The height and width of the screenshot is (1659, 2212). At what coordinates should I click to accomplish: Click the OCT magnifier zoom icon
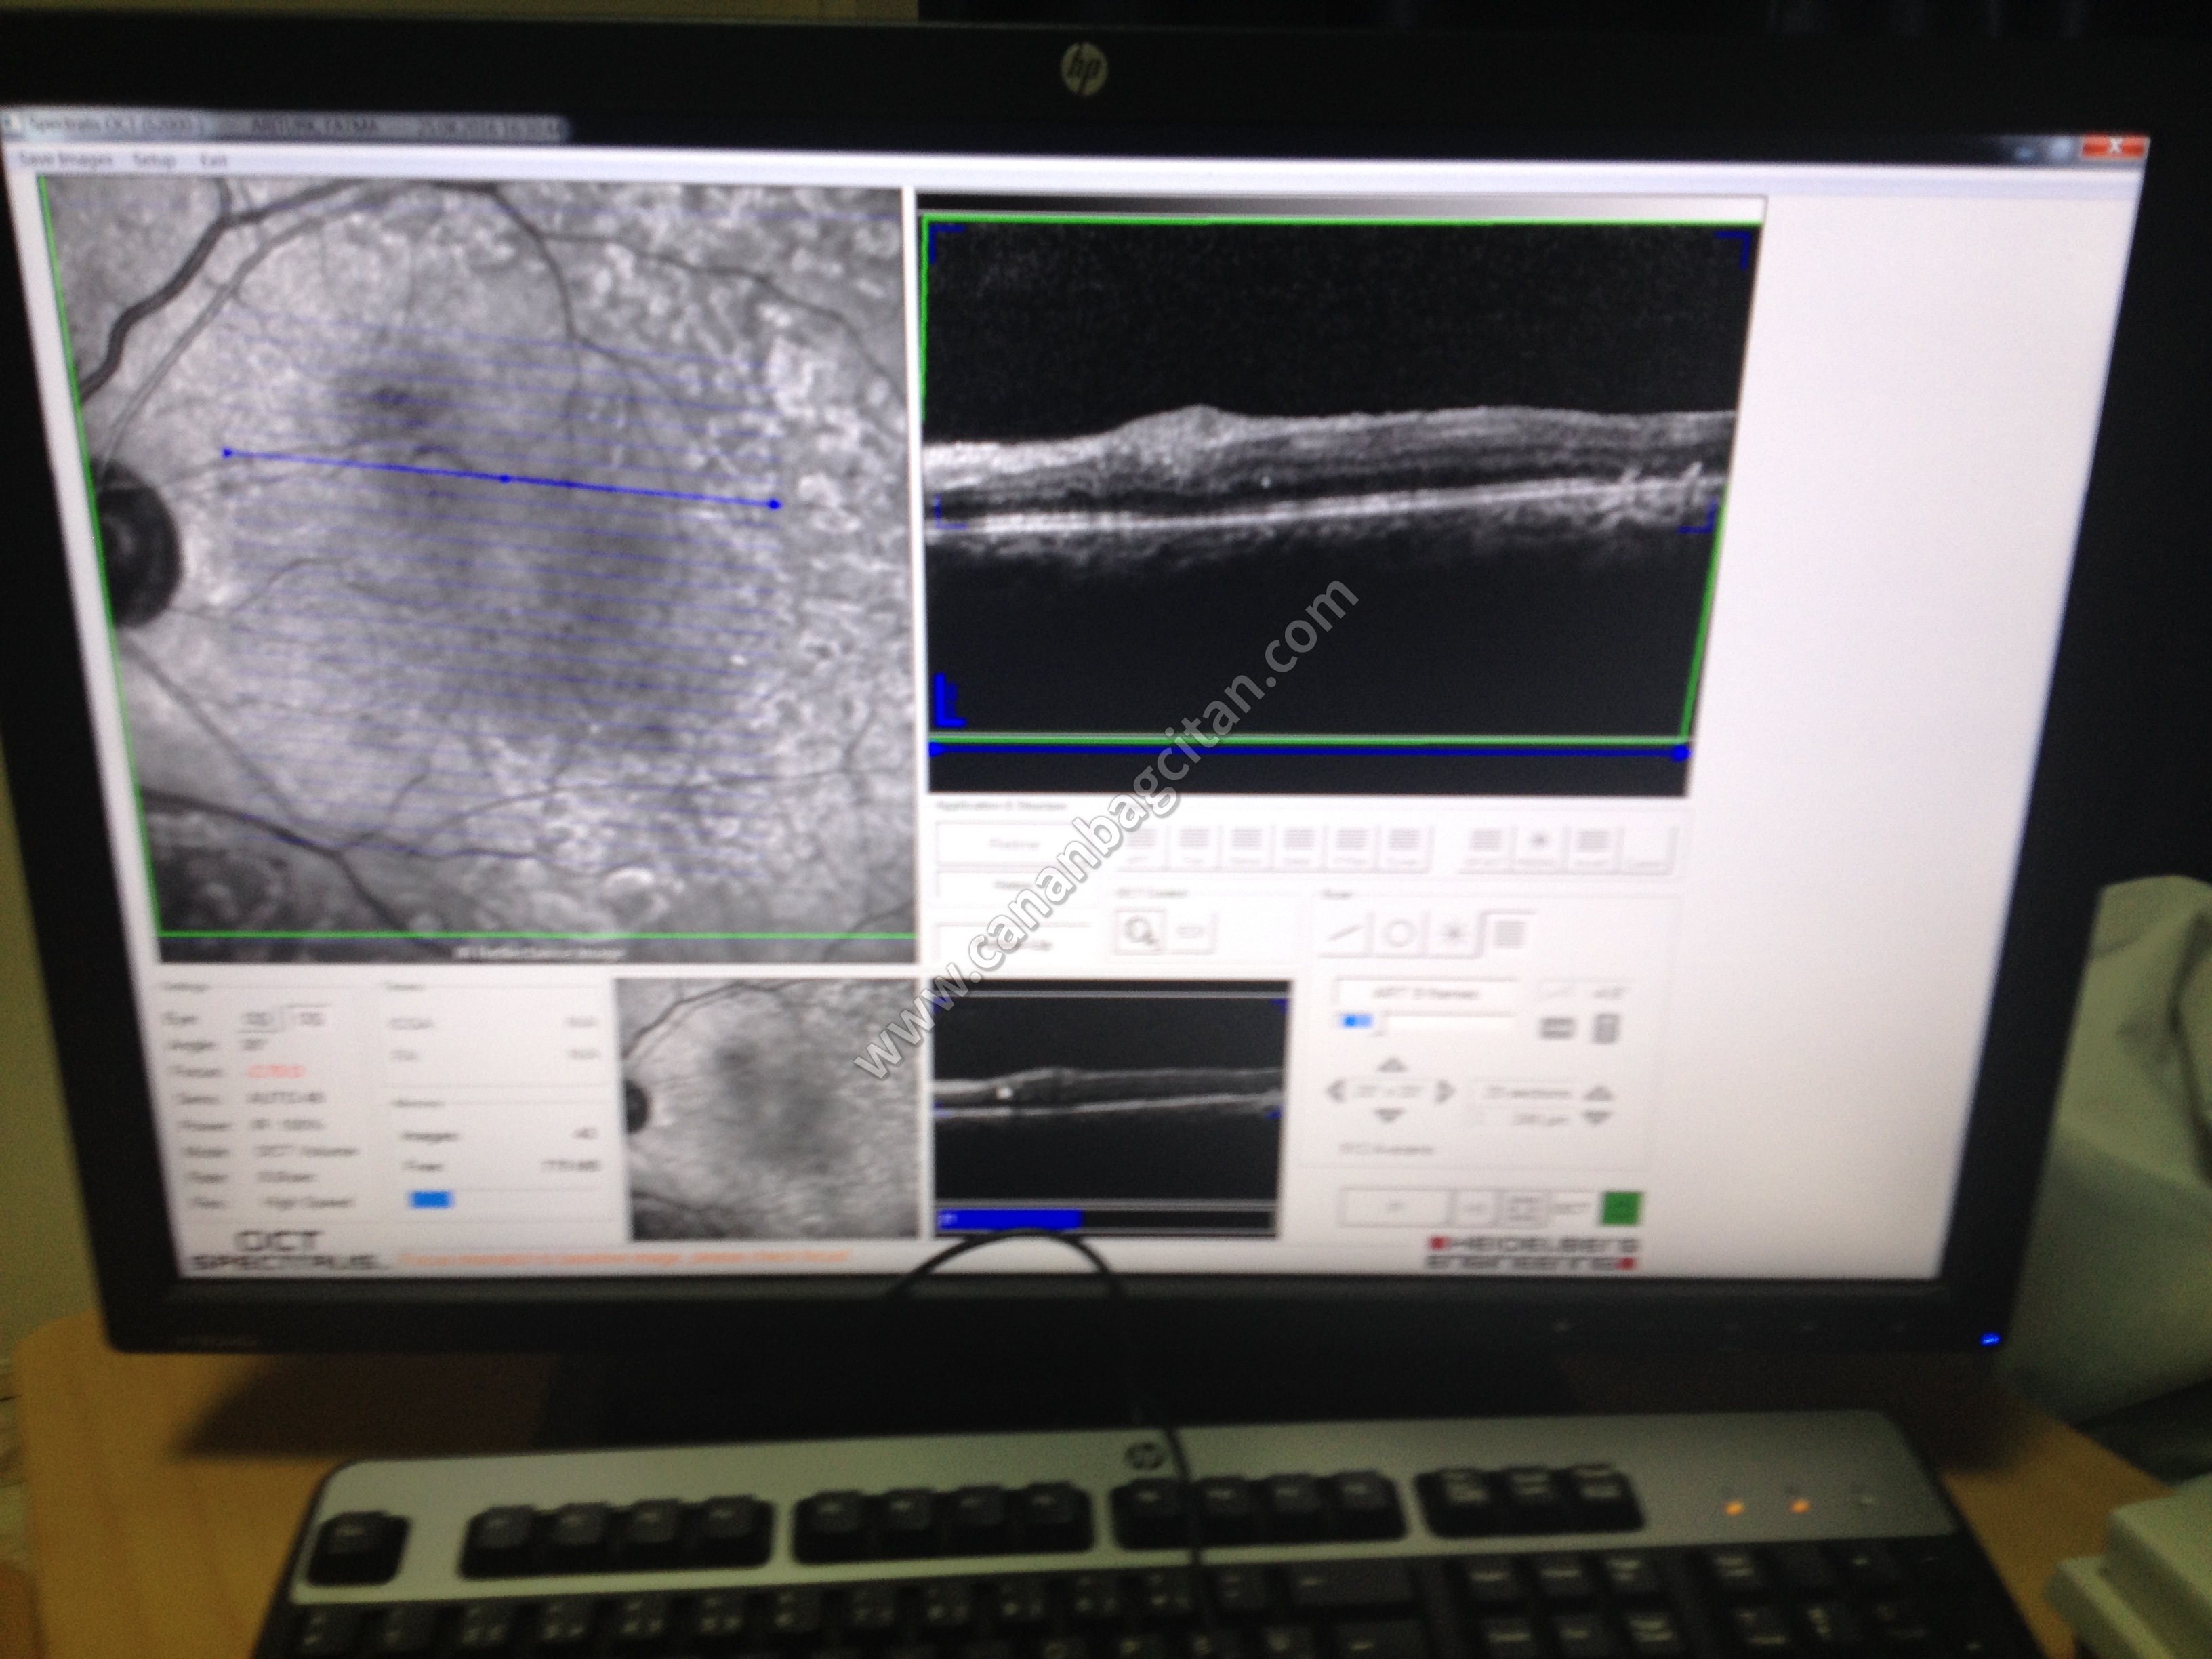(1139, 932)
